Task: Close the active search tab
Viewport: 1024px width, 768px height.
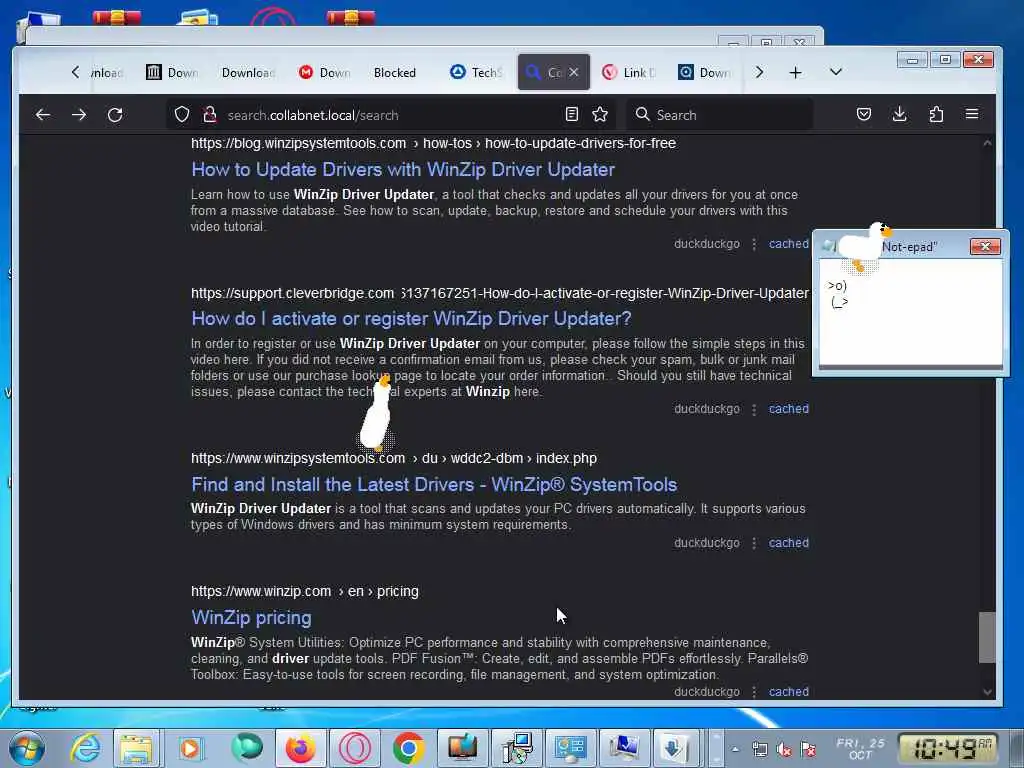Action: click(573, 72)
